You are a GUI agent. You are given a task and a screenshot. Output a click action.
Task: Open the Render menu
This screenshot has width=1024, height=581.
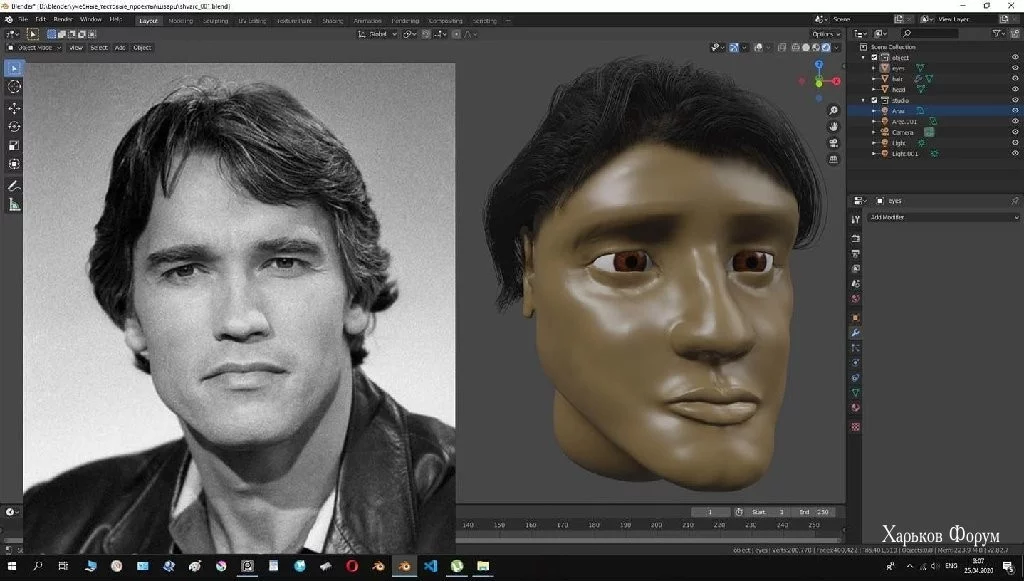point(62,19)
